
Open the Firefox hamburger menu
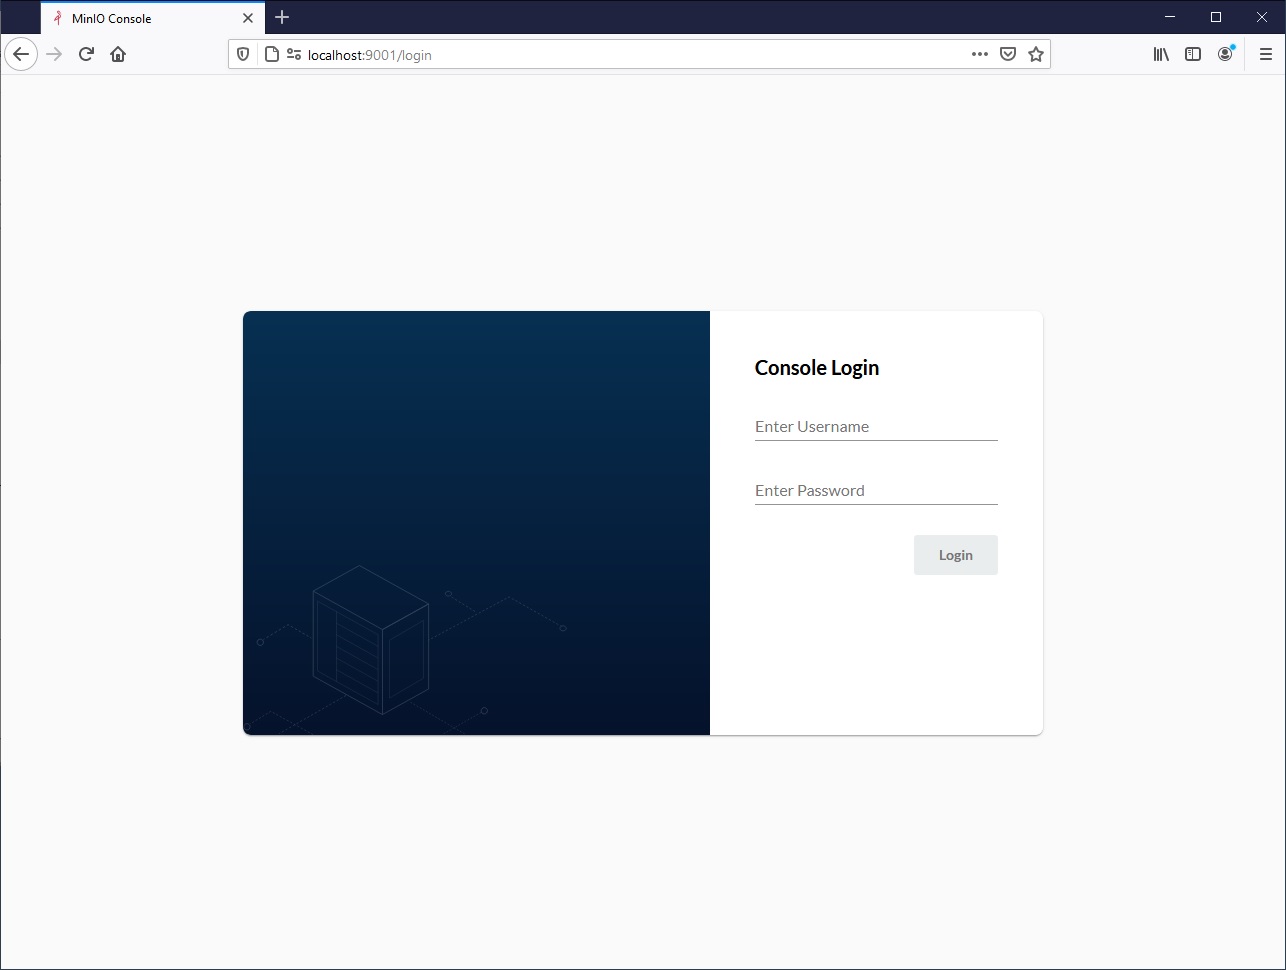1266,54
